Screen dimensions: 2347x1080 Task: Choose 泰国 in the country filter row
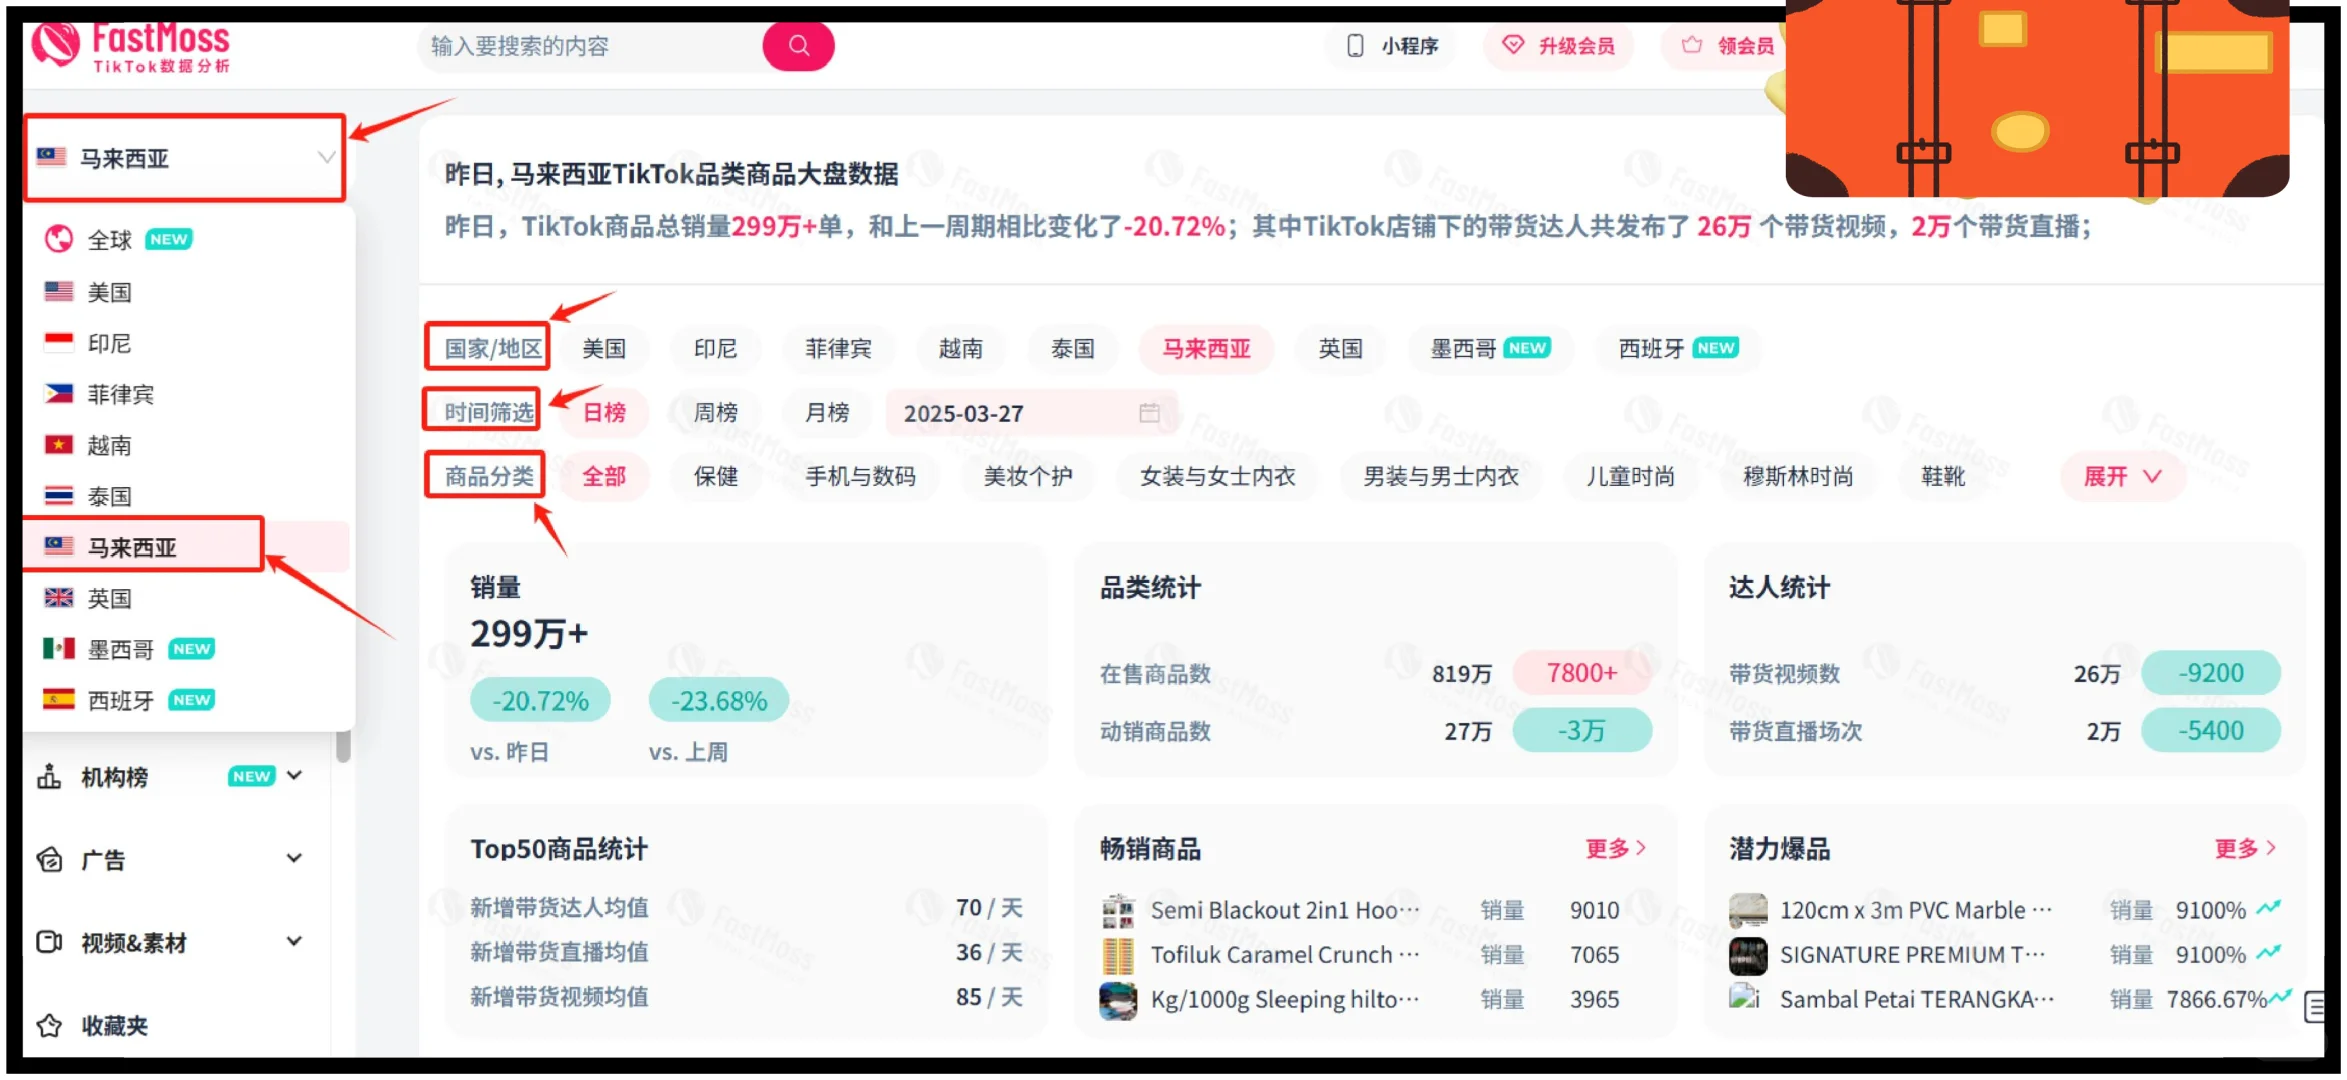point(1072,348)
